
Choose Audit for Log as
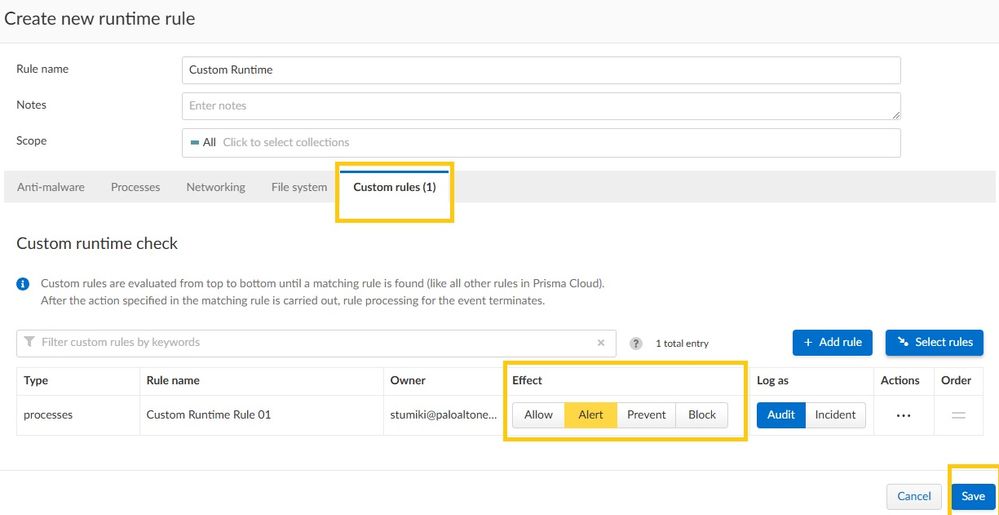[x=781, y=415]
